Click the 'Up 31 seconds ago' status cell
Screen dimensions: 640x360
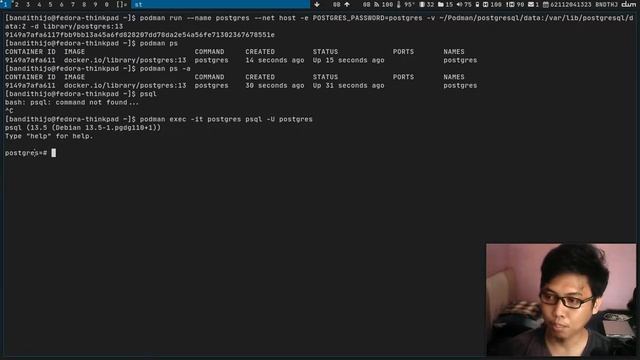point(349,85)
